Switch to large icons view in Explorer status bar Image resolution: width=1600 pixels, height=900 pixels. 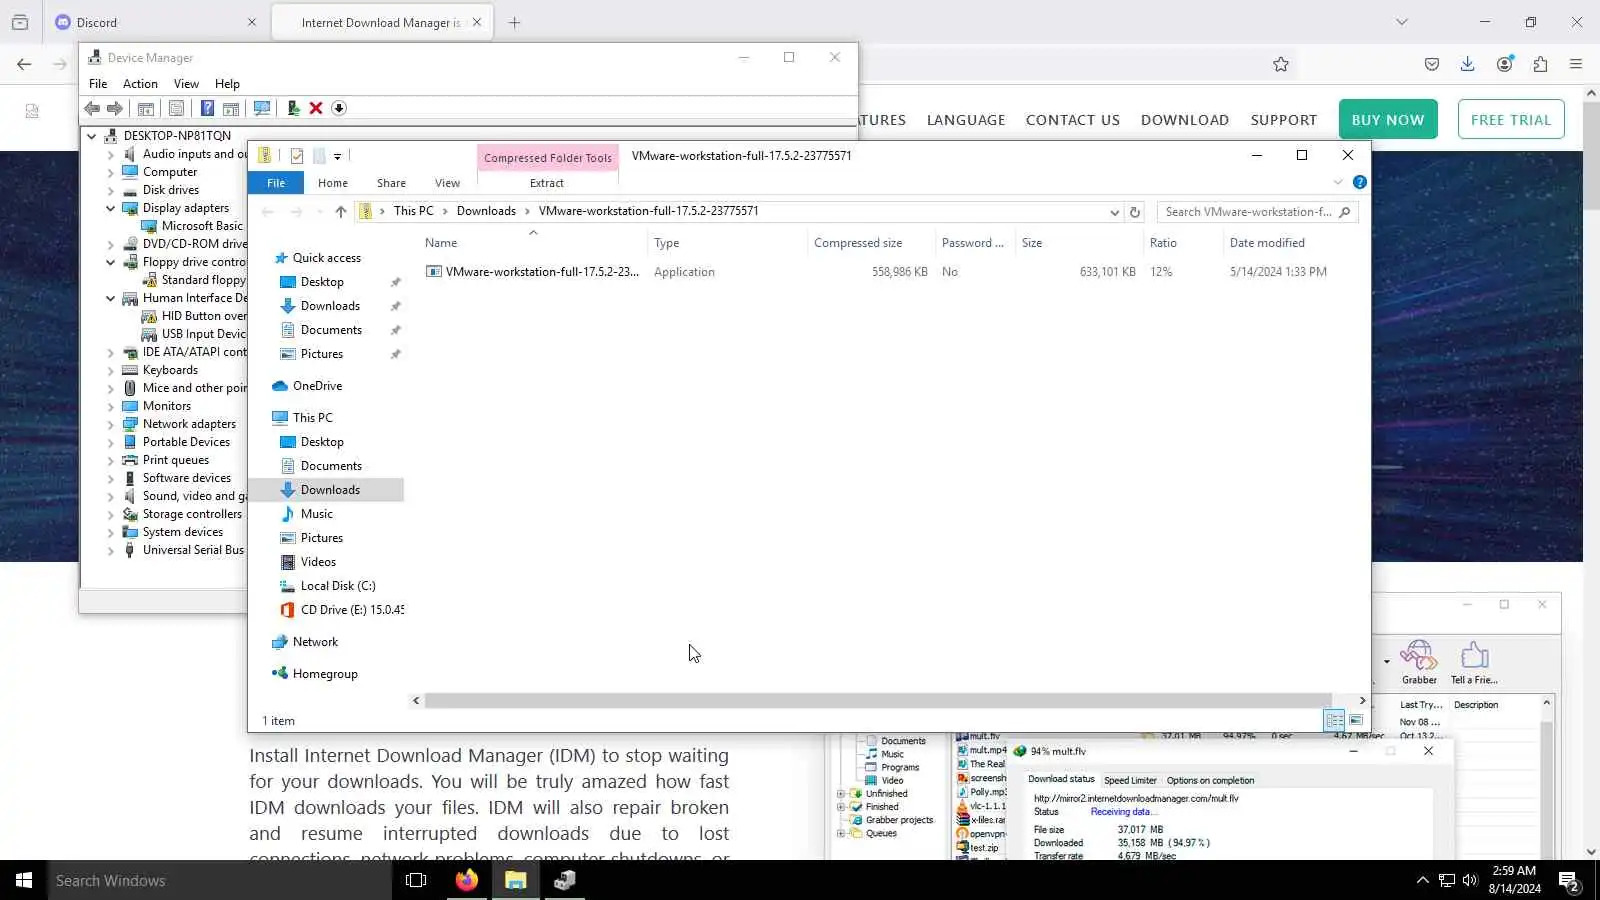click(1356, 720)
